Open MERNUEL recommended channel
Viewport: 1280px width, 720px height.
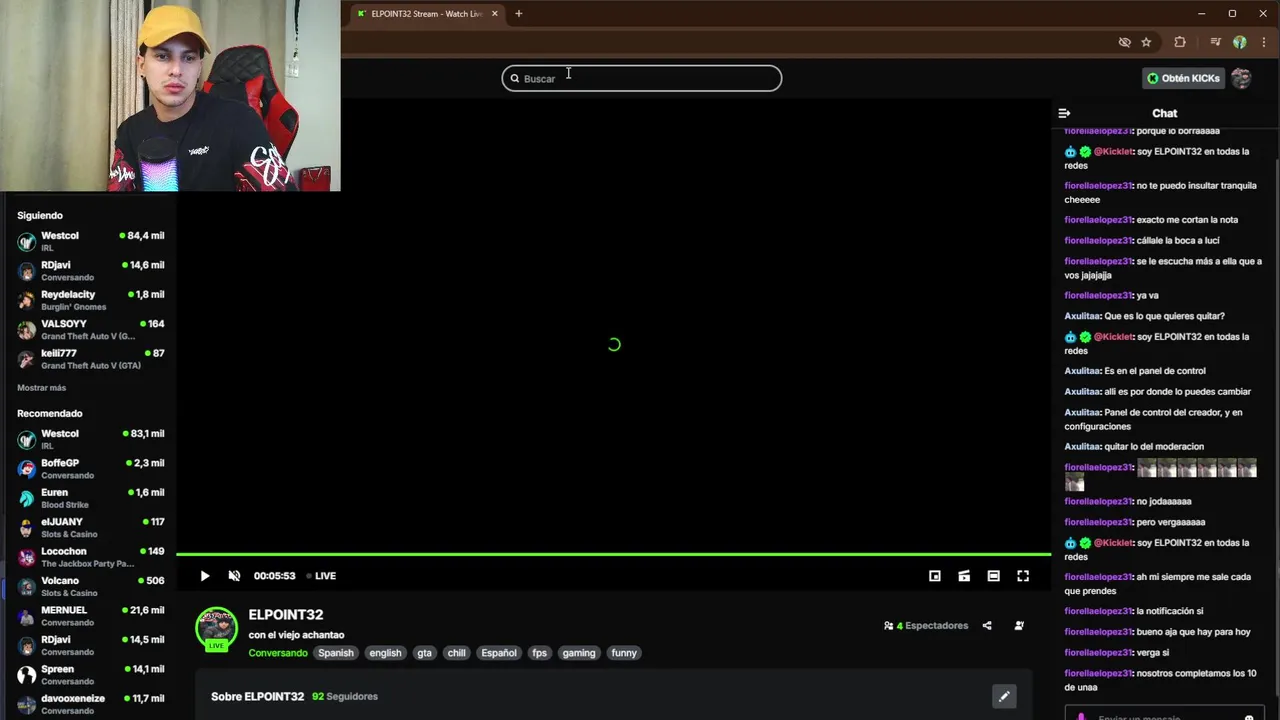click(x=90, y=616)
